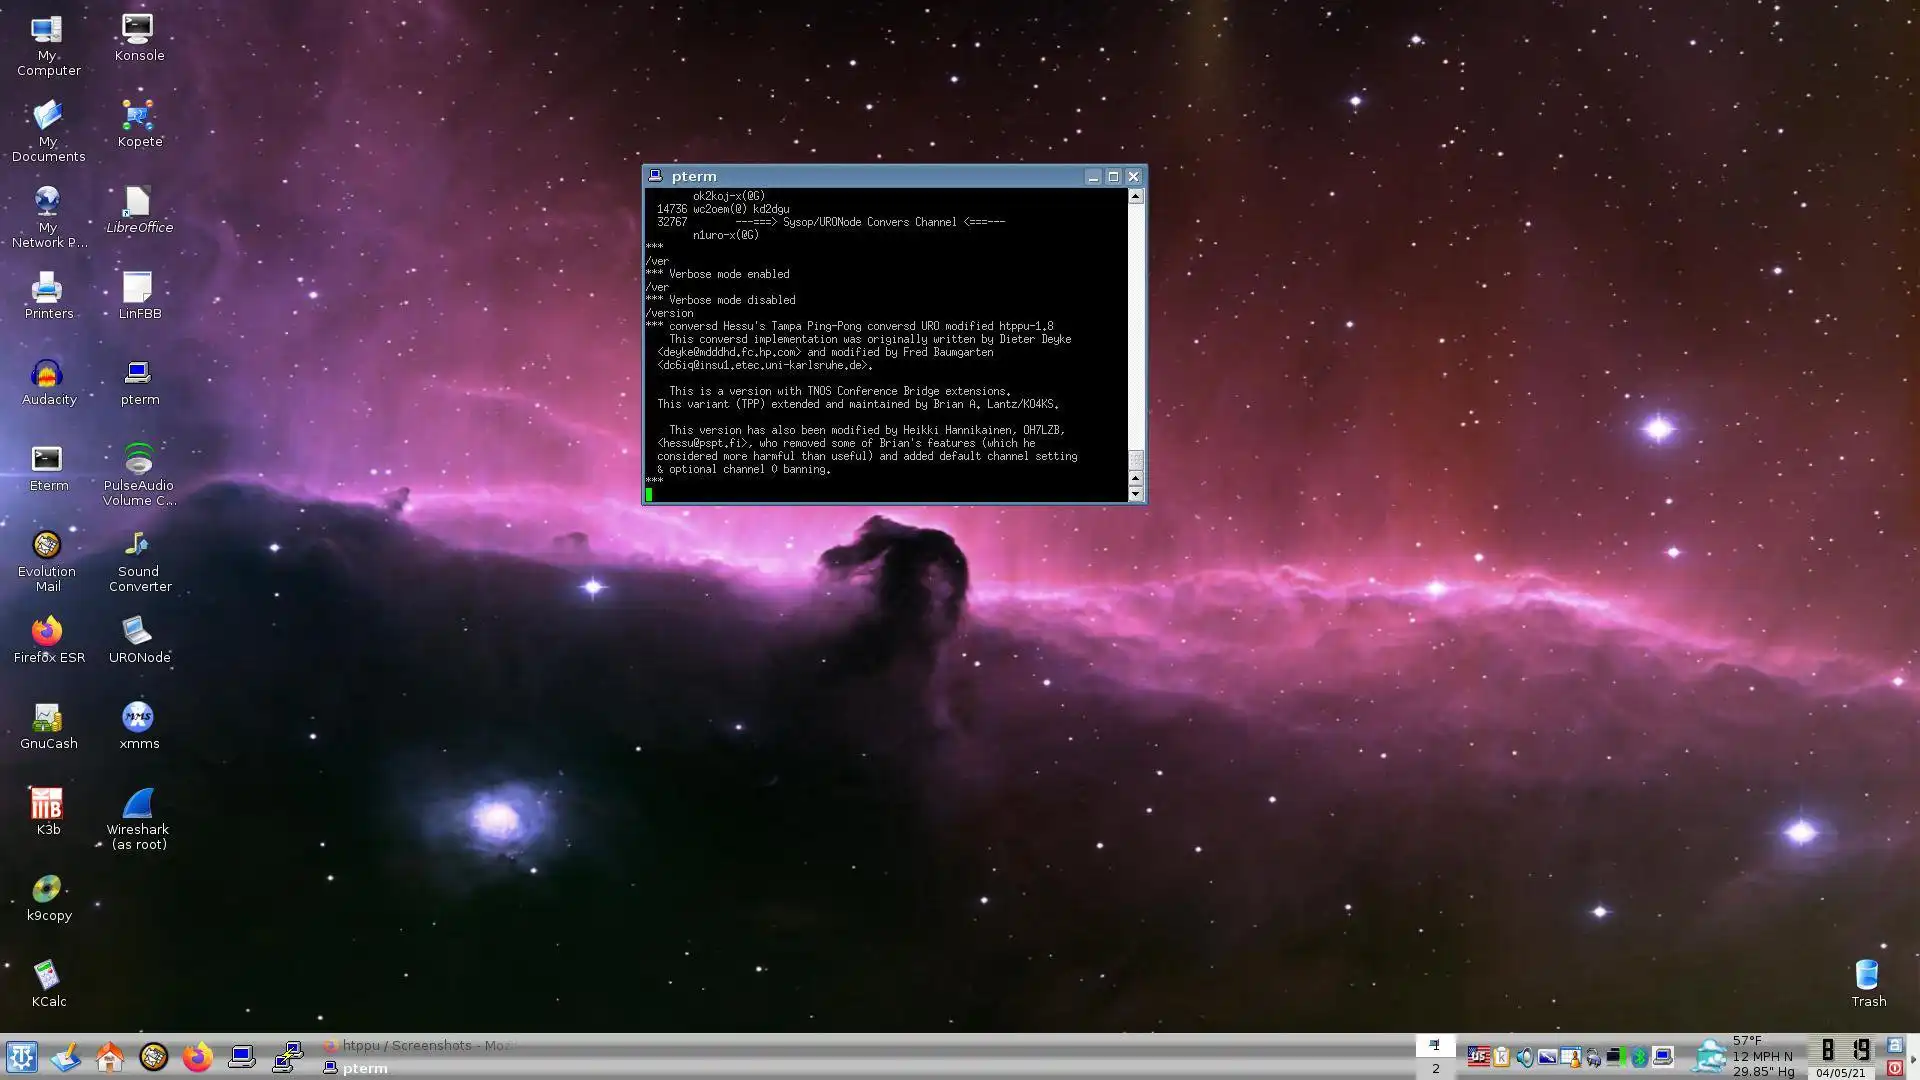
Task: Open Wireshark (as root) desktop icon
Action: pos(138,805)
